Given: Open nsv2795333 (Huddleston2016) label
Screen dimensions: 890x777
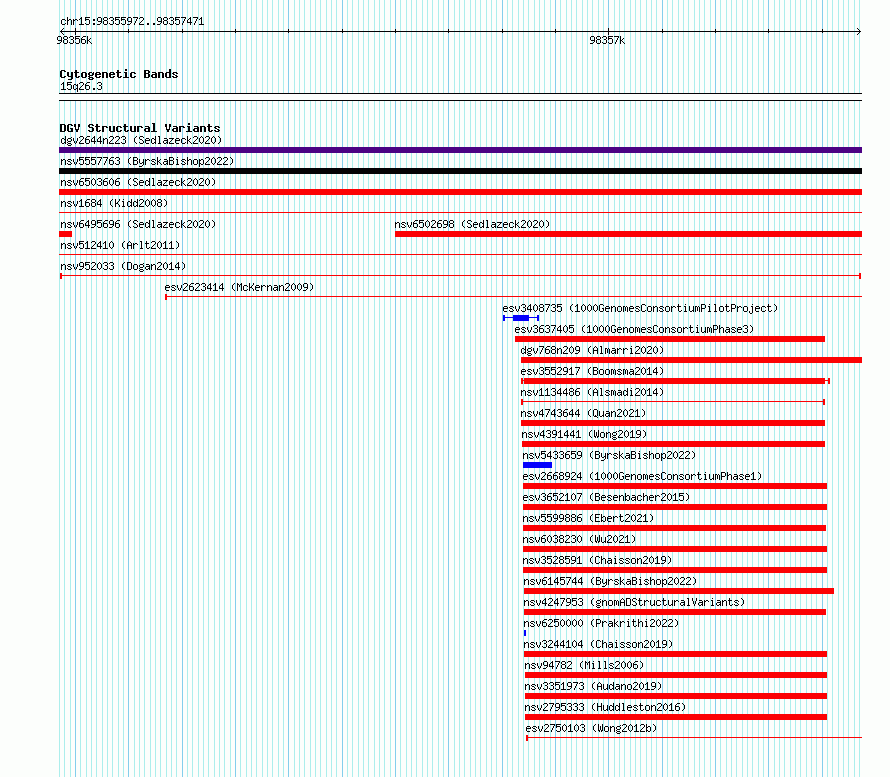Looking at the screenshot, I should 605,707.
